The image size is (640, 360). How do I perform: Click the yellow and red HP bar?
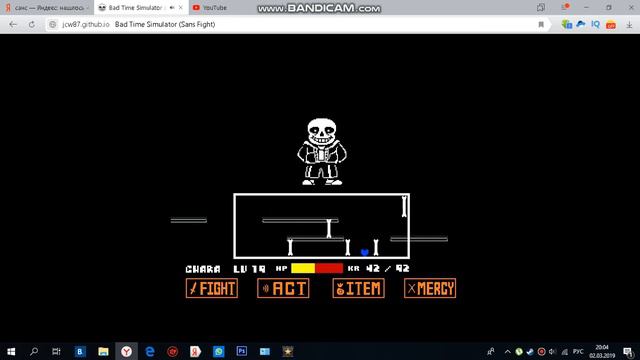[x=317, y=268]
